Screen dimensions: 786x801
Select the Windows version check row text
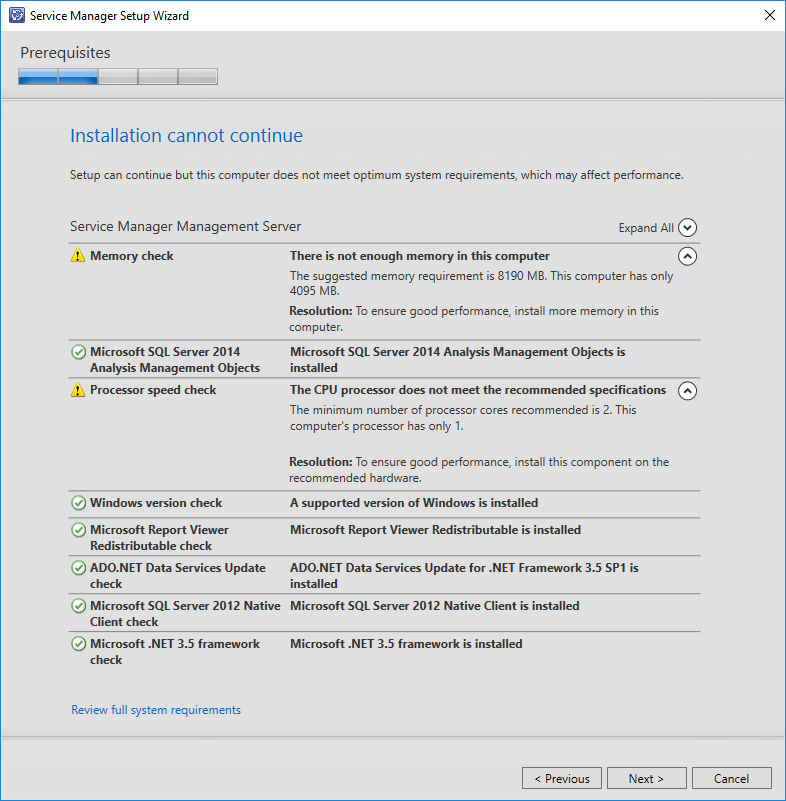(x=156, y=503)
